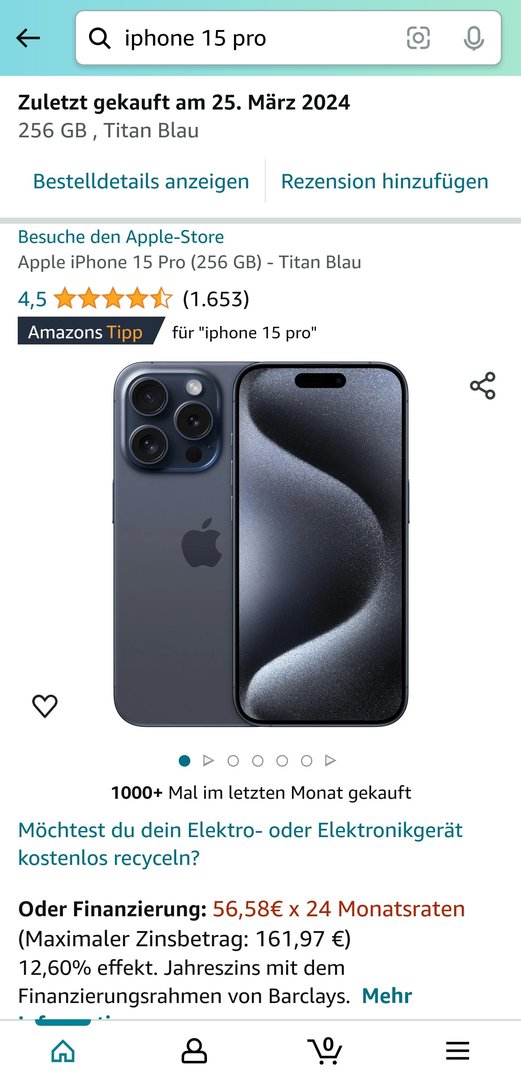Open the Home tab icon
Screen dimensions: 521x1080
coord(63,1050)
